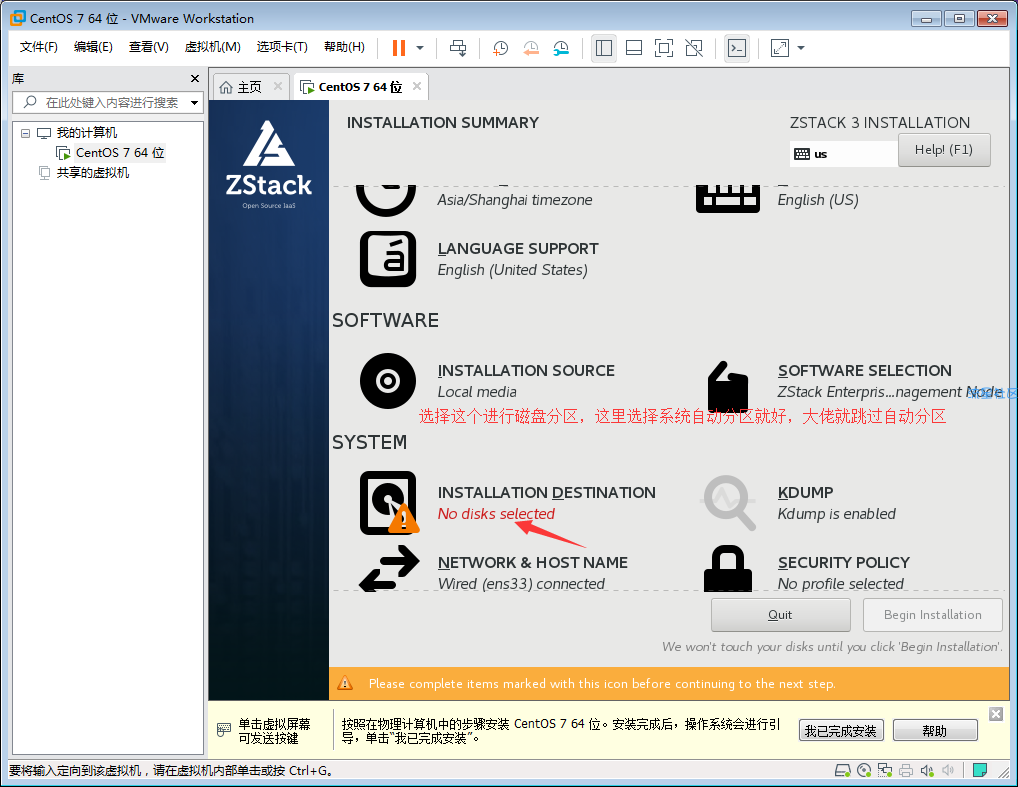The image size is (1018, 787).
Task: Close the 库 library panel
Action: click(195, 79)
